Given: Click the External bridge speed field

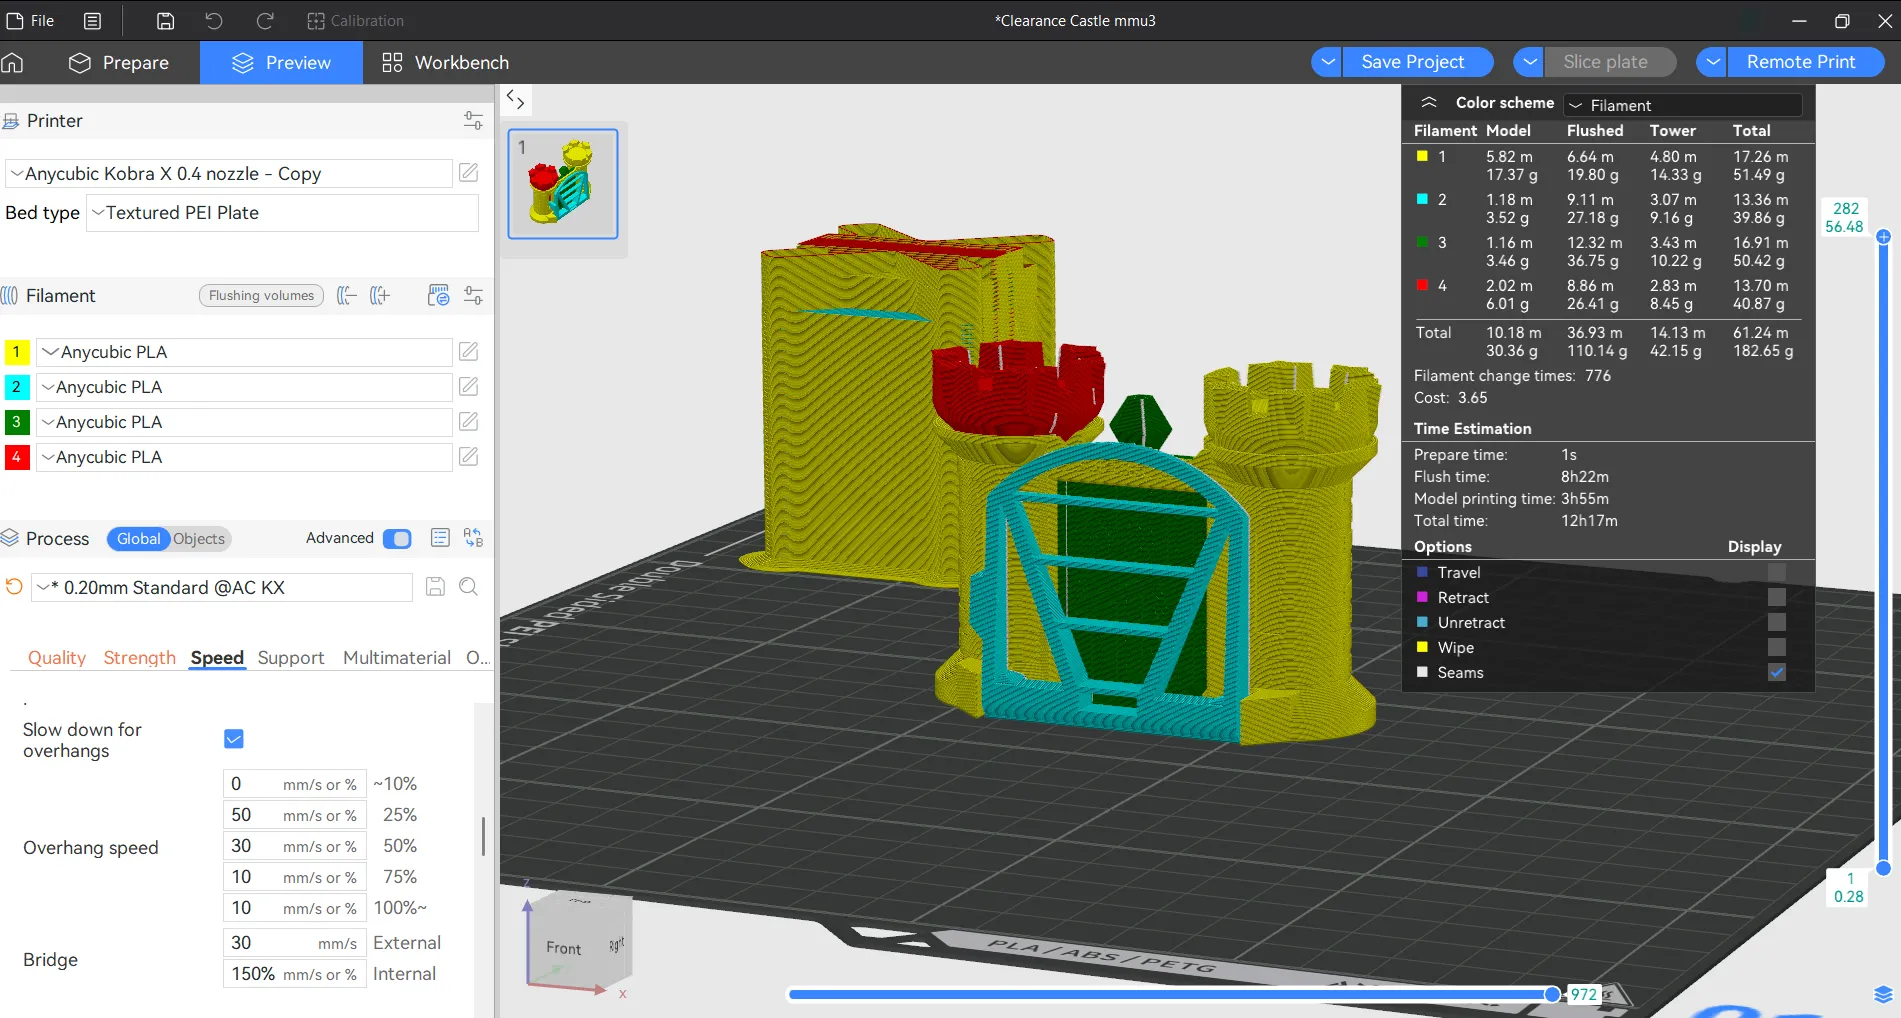Looking at the screenshot, I should pyautogui.click(x=294, y=943).
